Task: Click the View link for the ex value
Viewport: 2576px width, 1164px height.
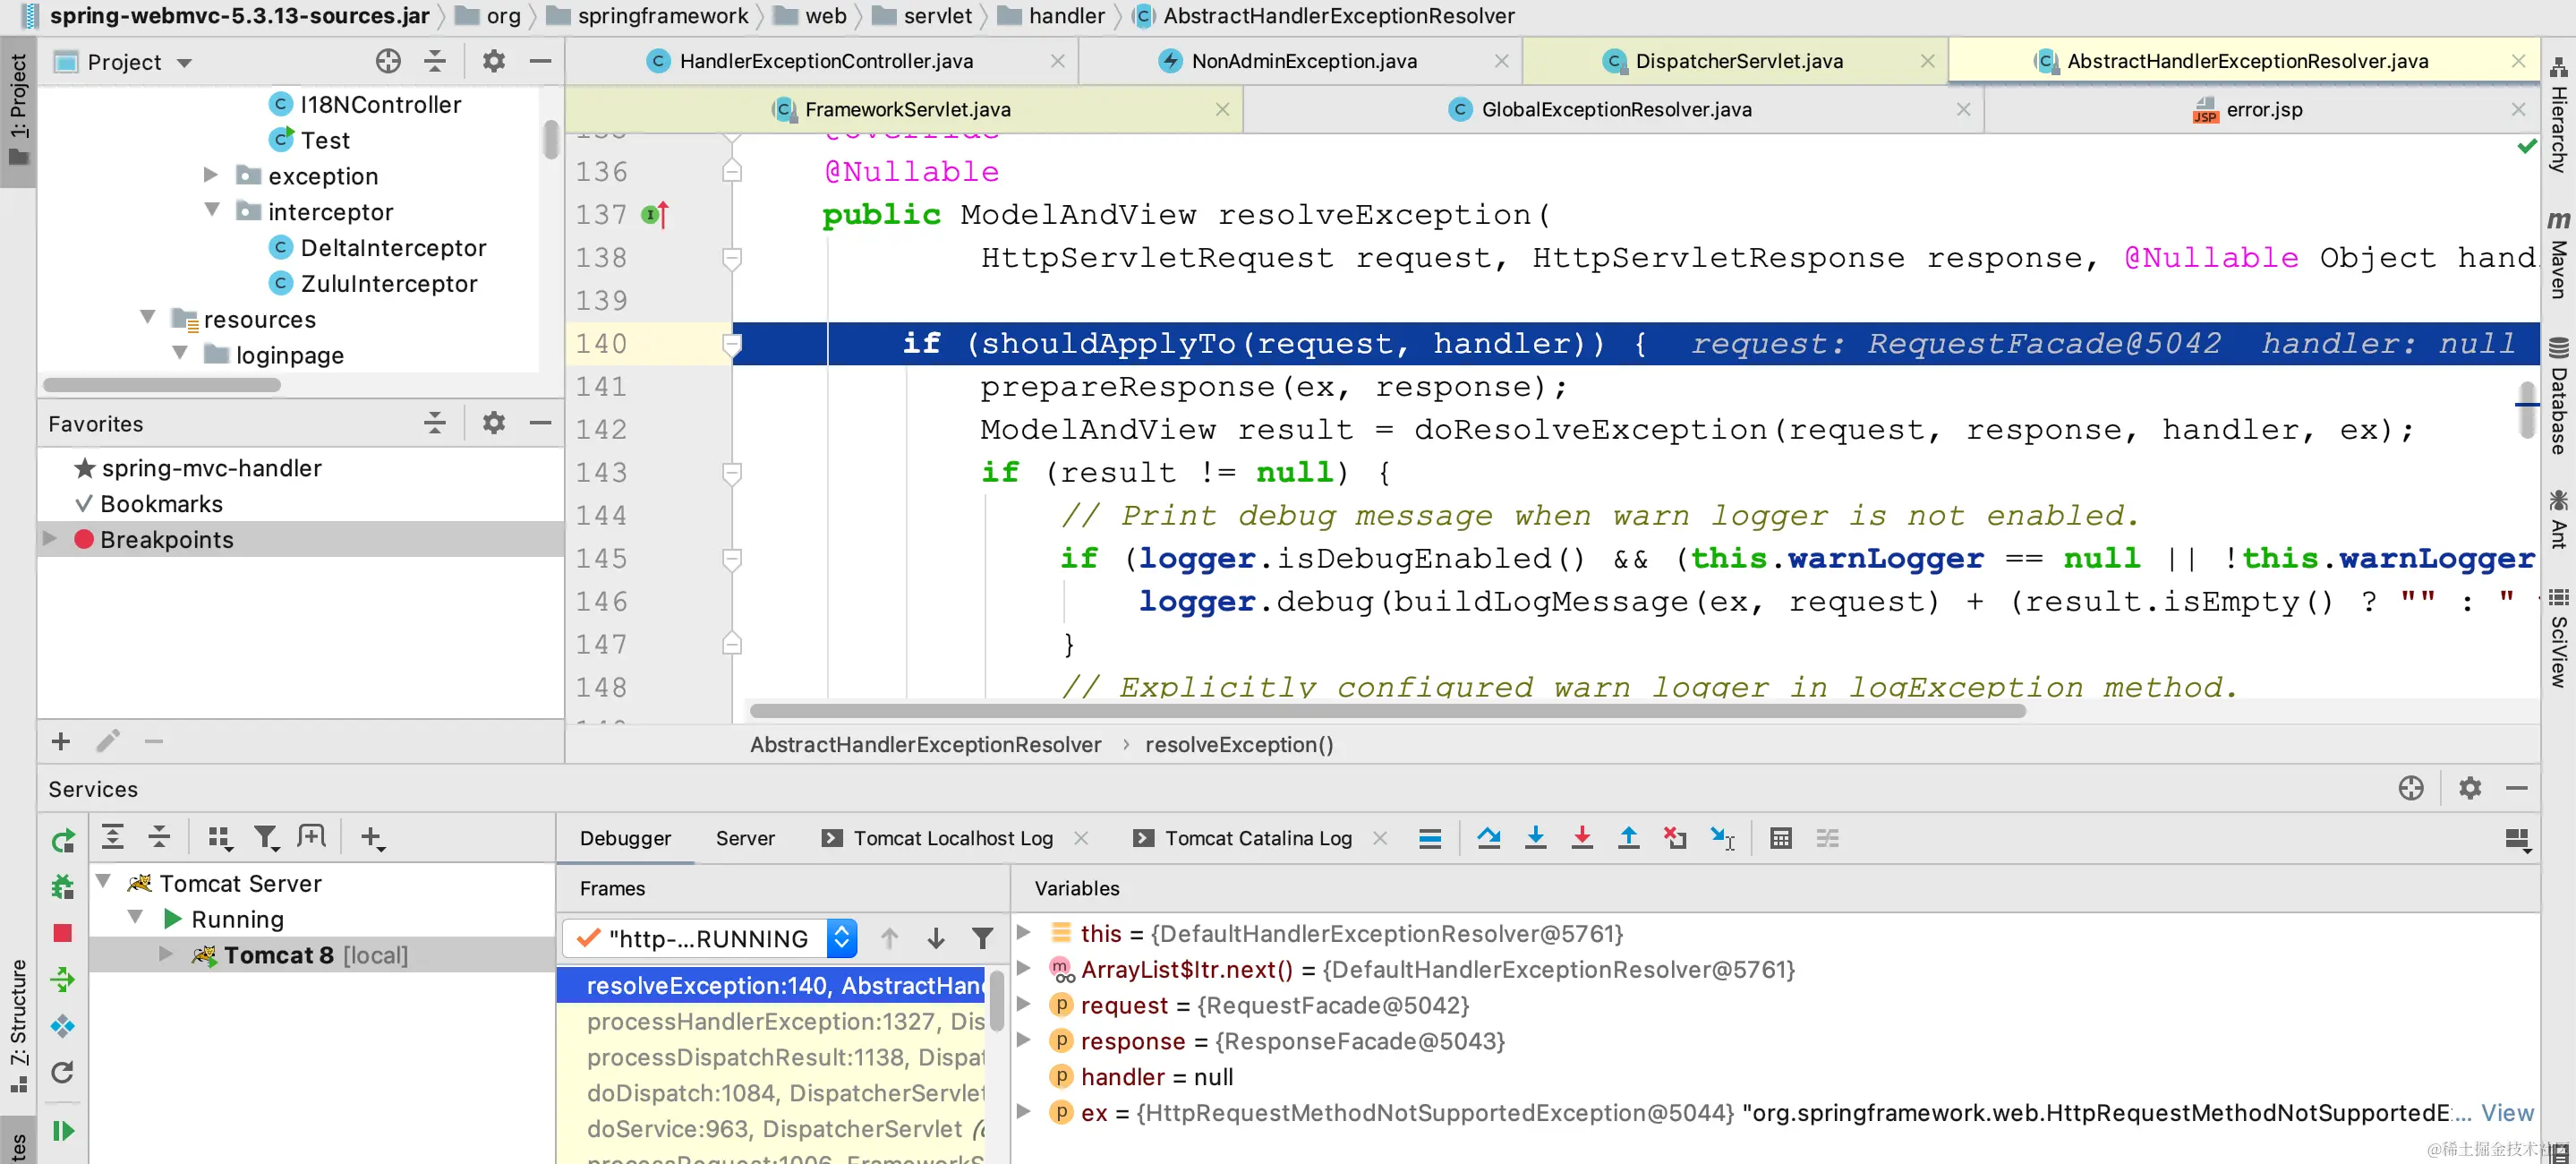Action: pos(2507,1112)
